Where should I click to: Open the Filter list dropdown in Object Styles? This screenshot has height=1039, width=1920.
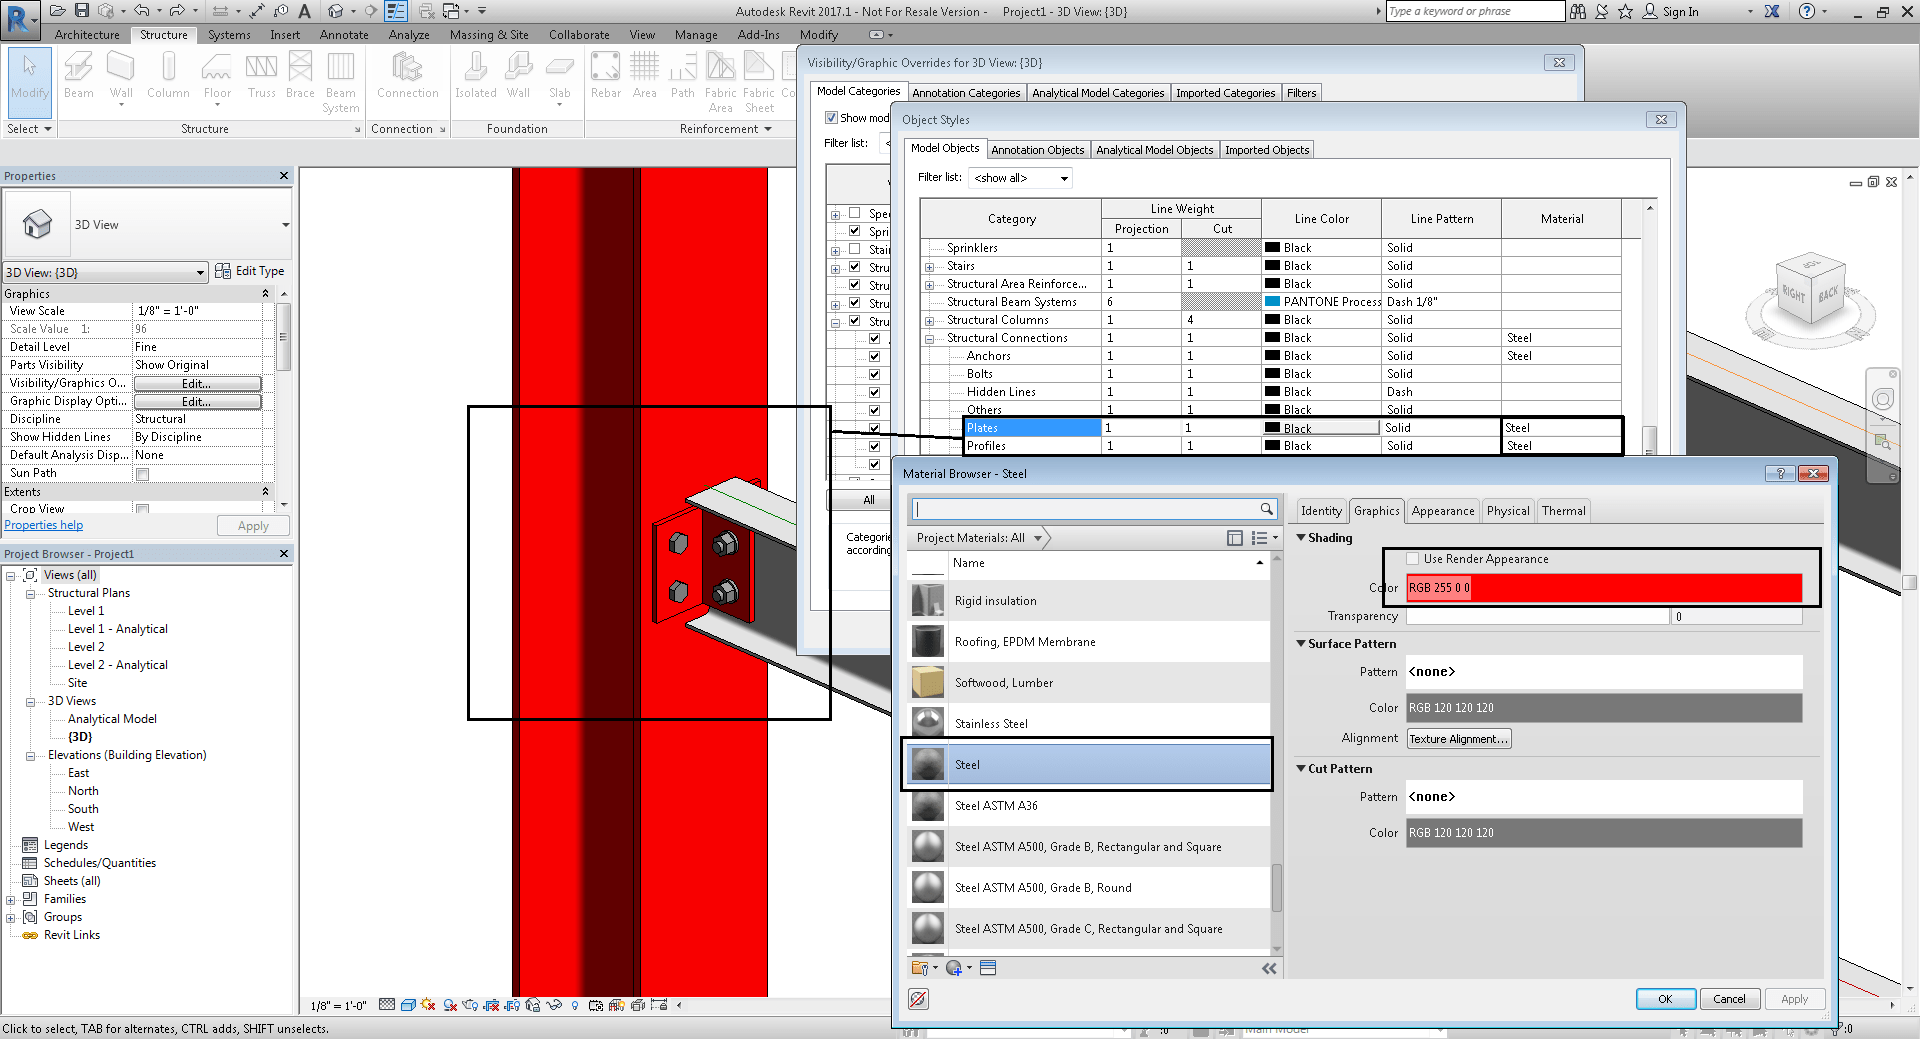1021,178
